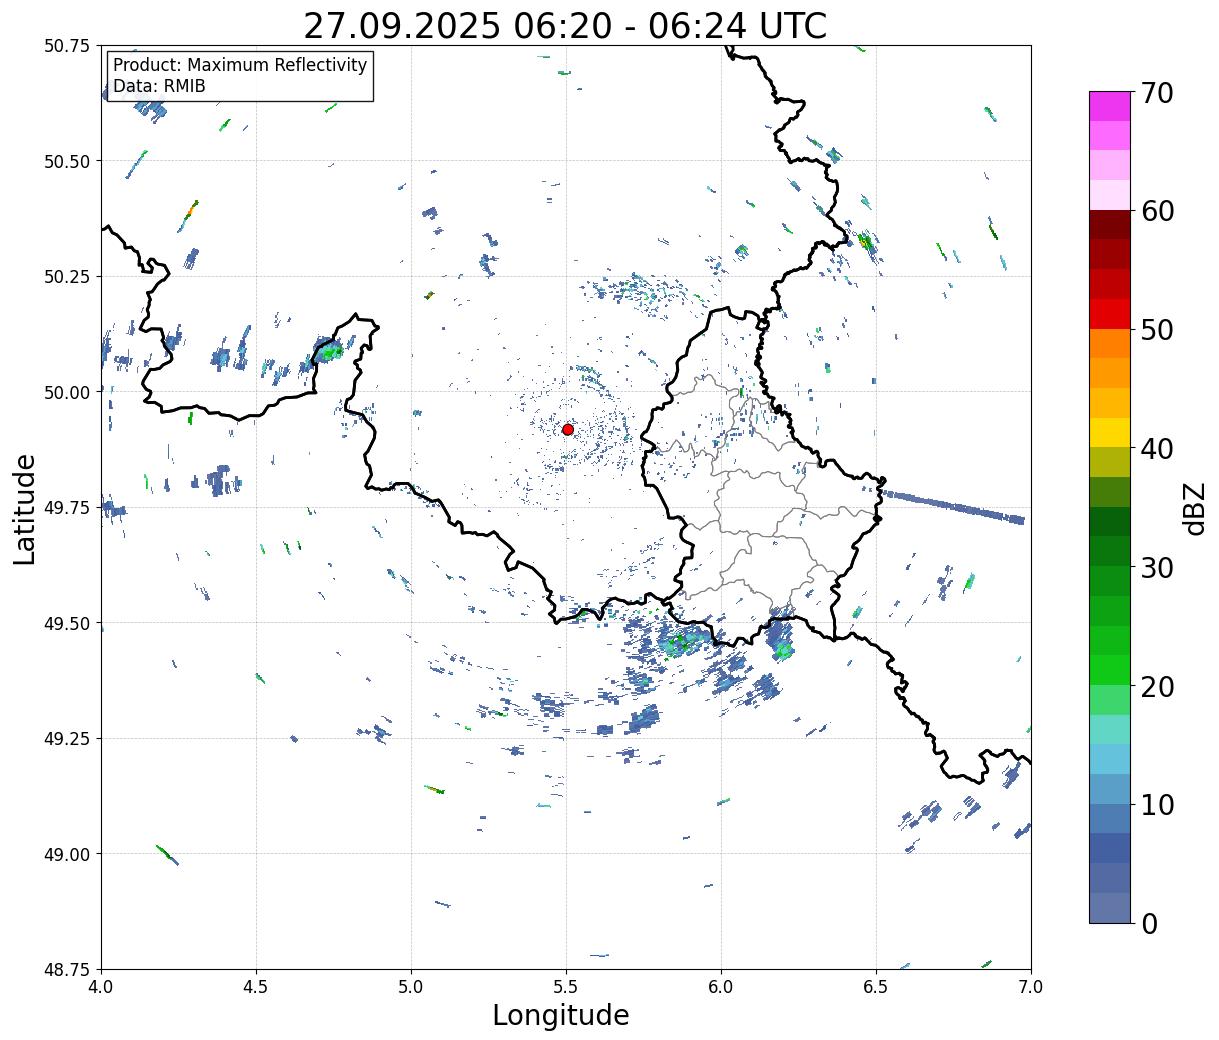The width and height of the screenshot is (1219, 1040).
Task: Click the colorbar tick label 70
Action: pyautogui.click(x=1157, y=93)
